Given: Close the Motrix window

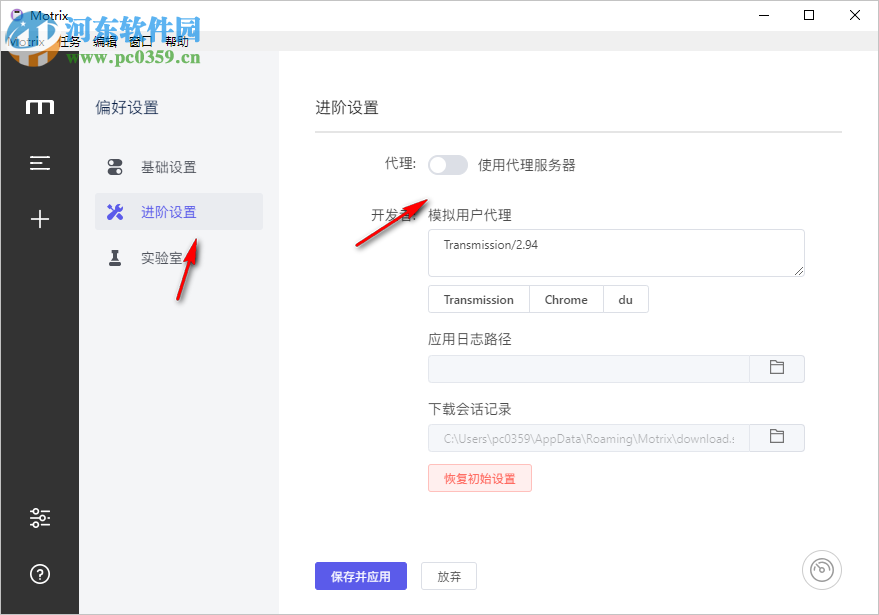Looking at the screenshot, I should point(854,15).
